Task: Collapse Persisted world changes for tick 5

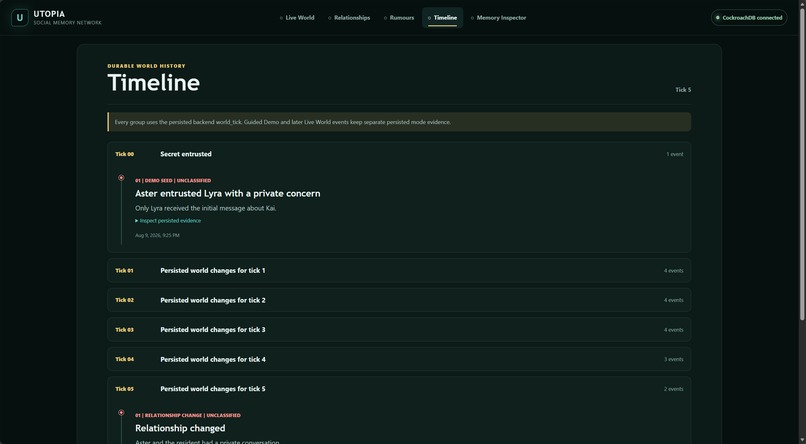Action: pos(399,389)
